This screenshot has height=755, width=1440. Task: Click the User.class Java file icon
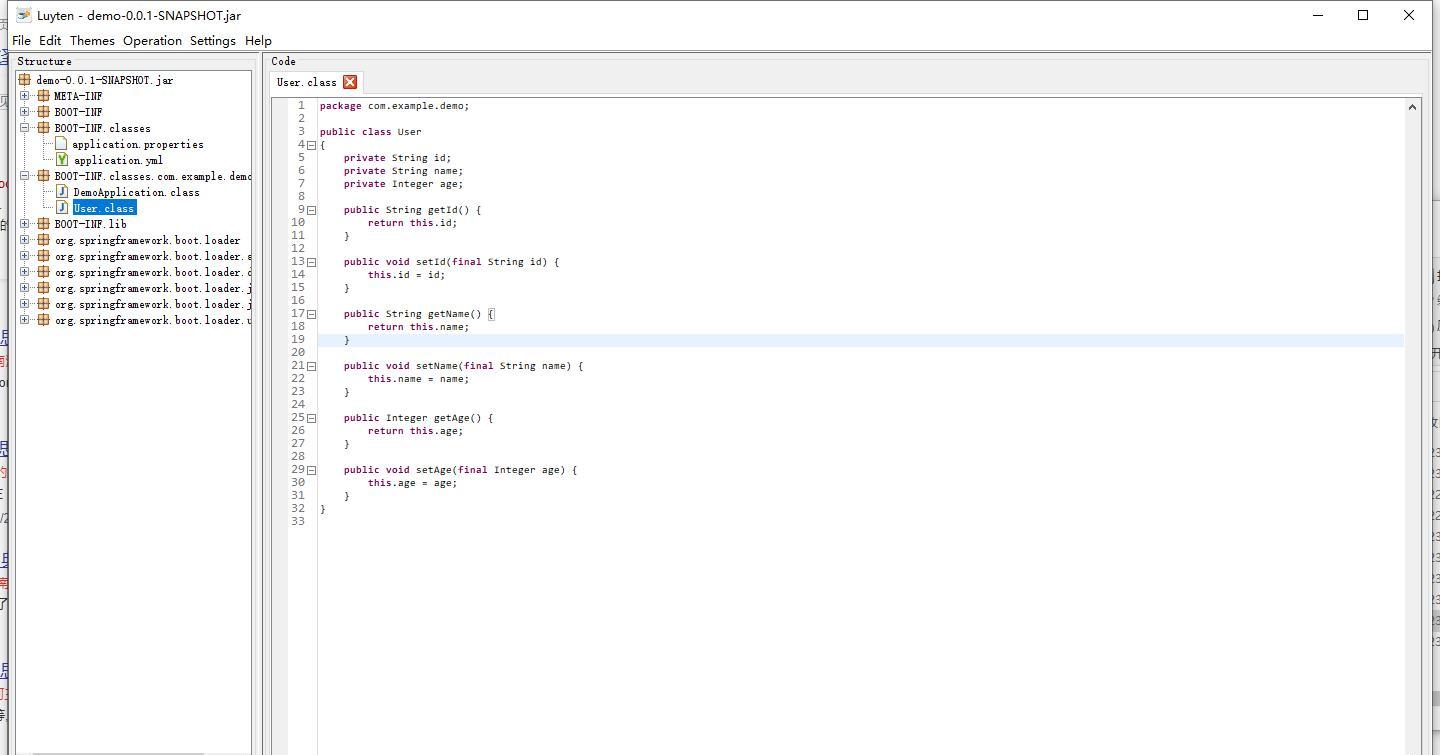62,208
